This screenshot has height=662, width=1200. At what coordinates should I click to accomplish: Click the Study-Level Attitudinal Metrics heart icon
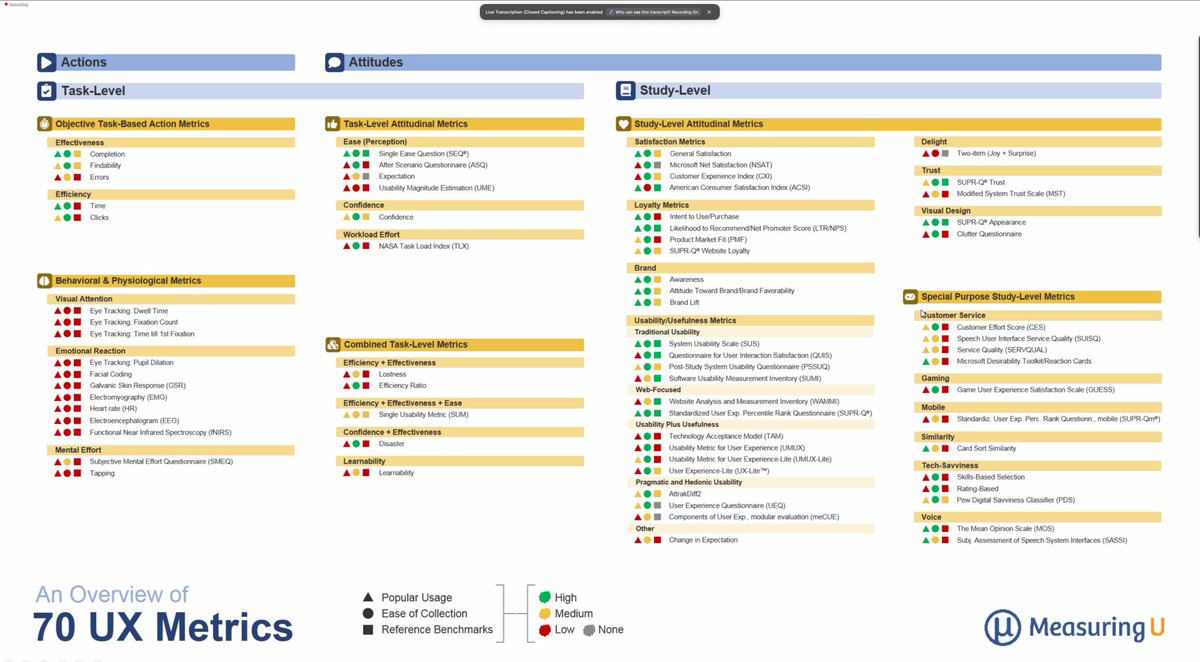[625, 124]
